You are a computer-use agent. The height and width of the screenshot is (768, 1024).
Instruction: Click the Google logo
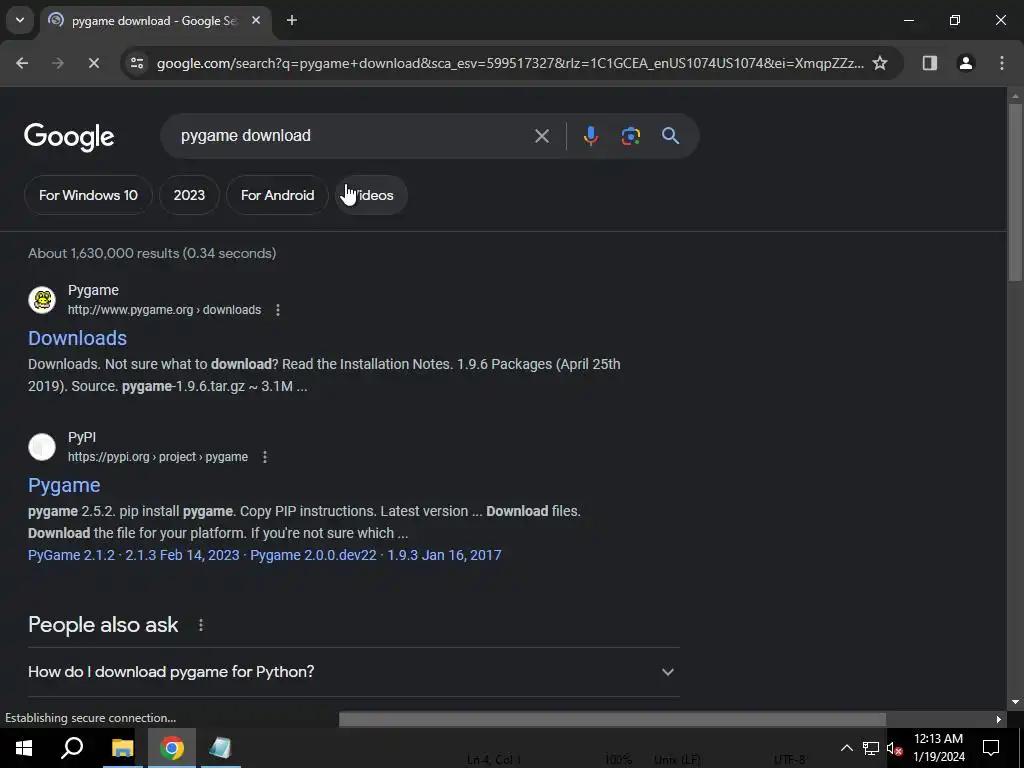[69, 136]
